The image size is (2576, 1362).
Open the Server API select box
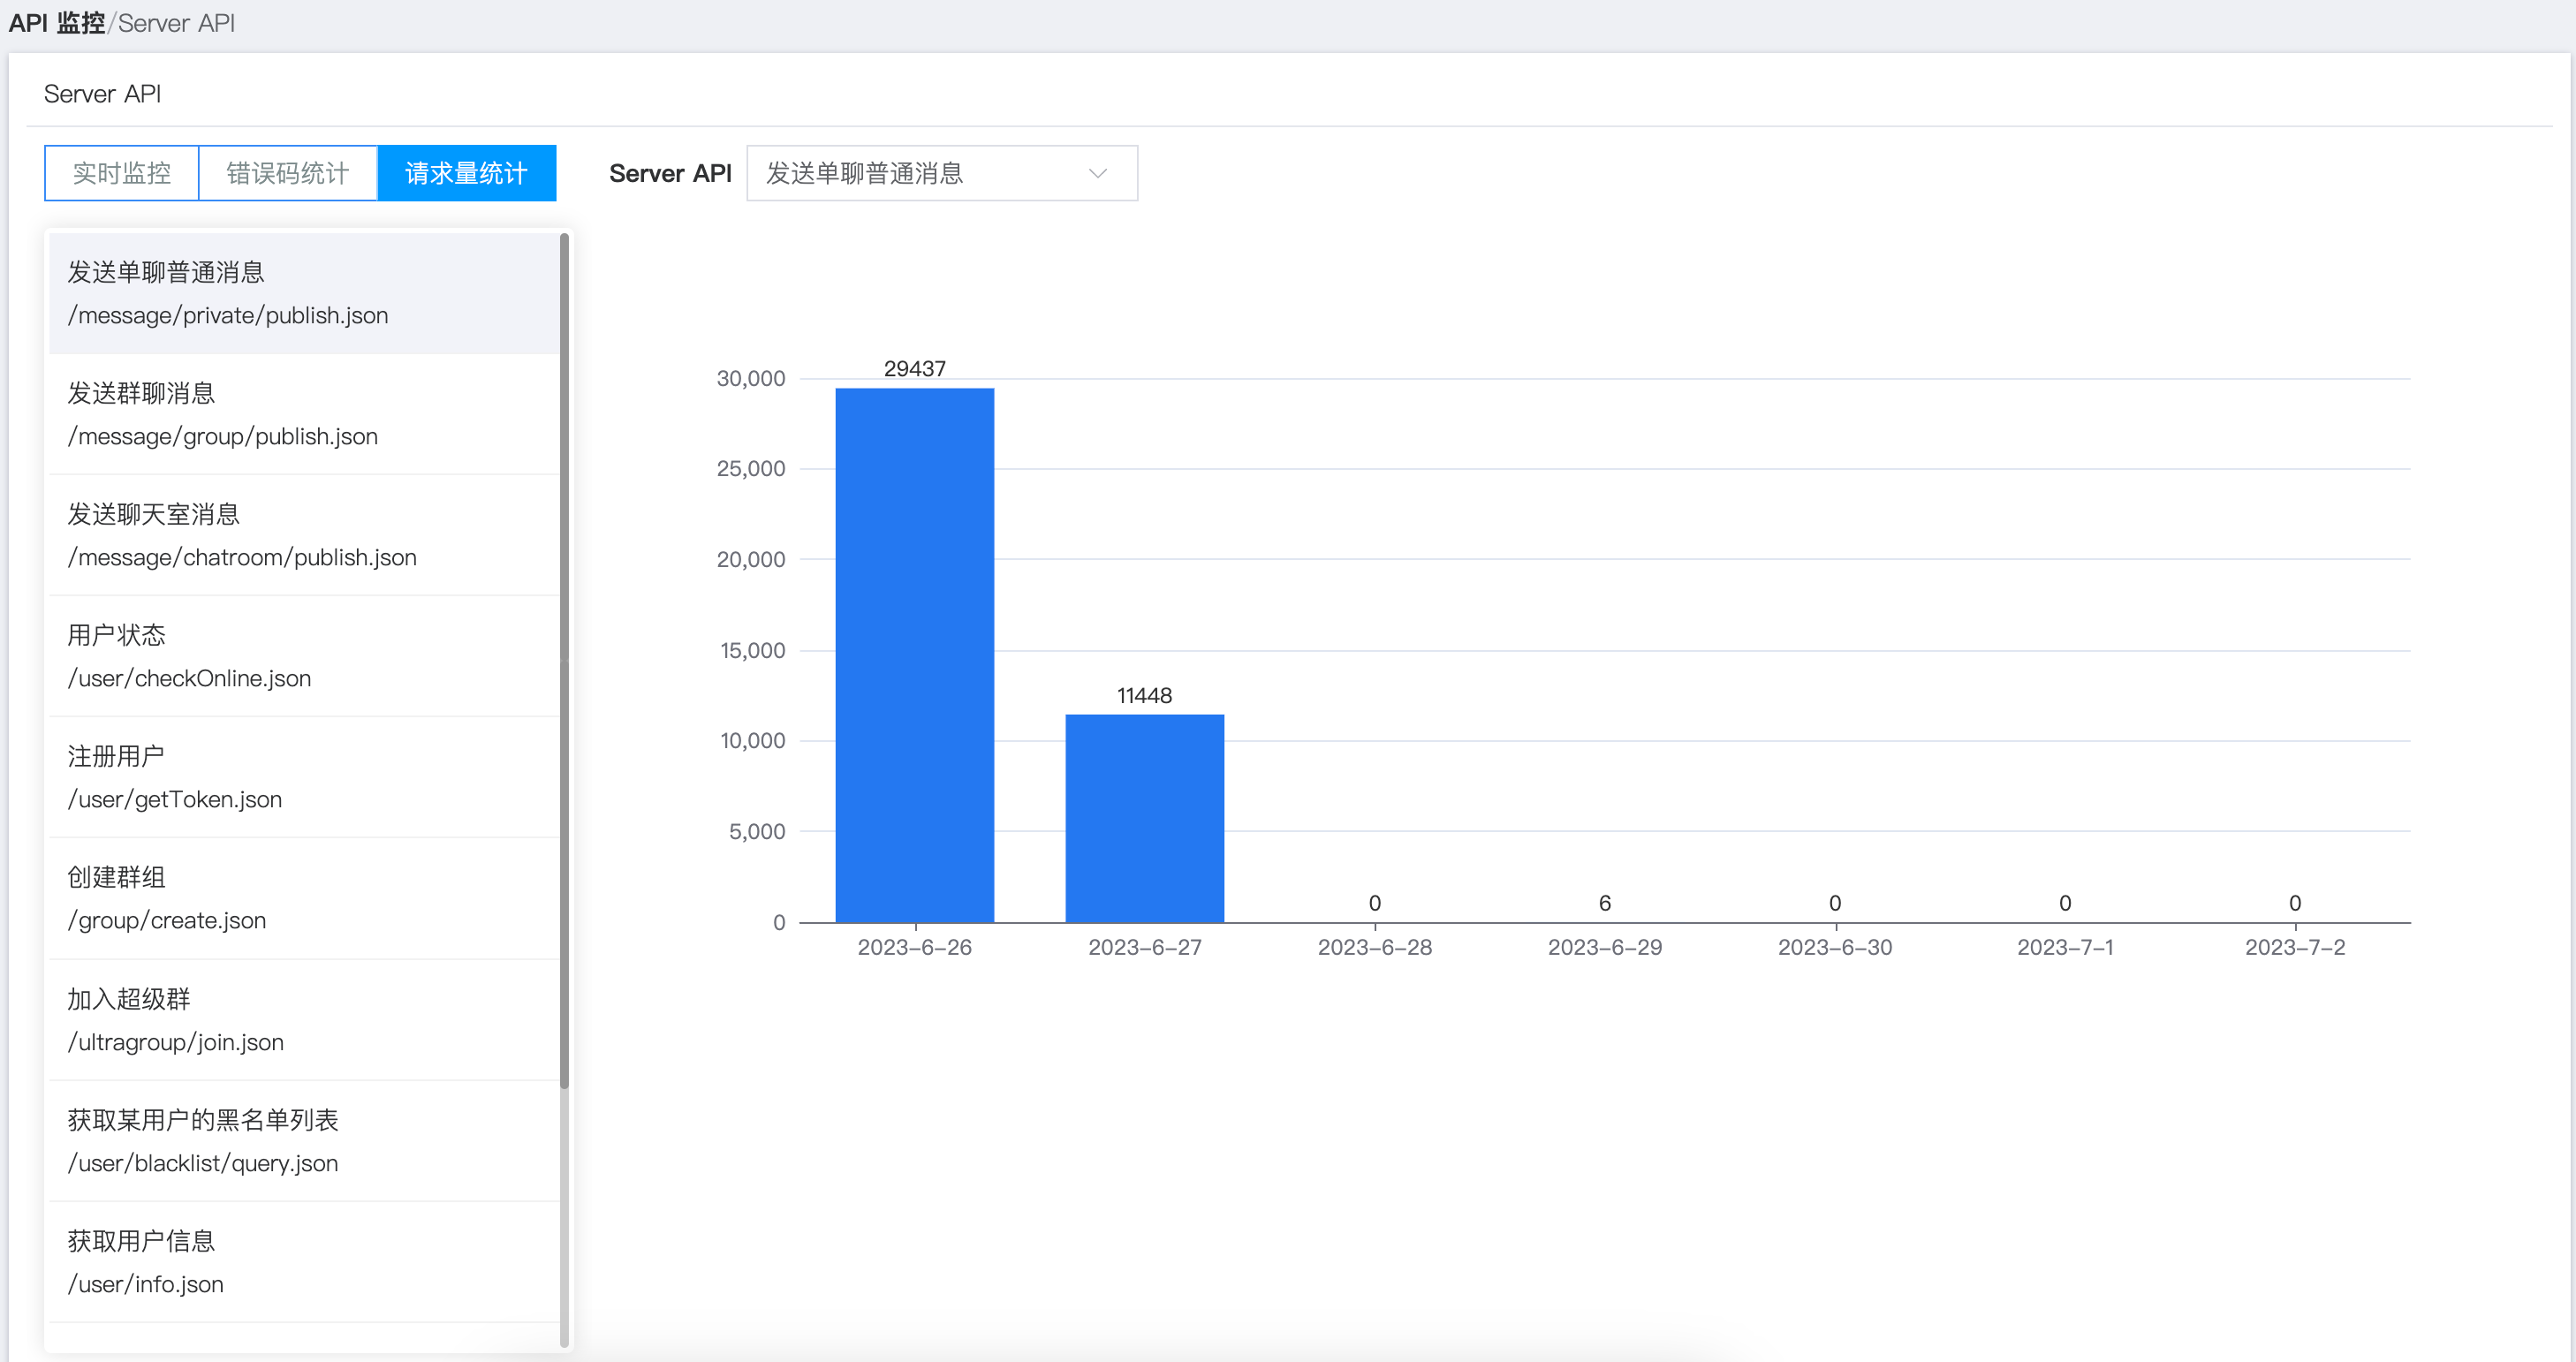pyautogui.click(x=942, y=173)
